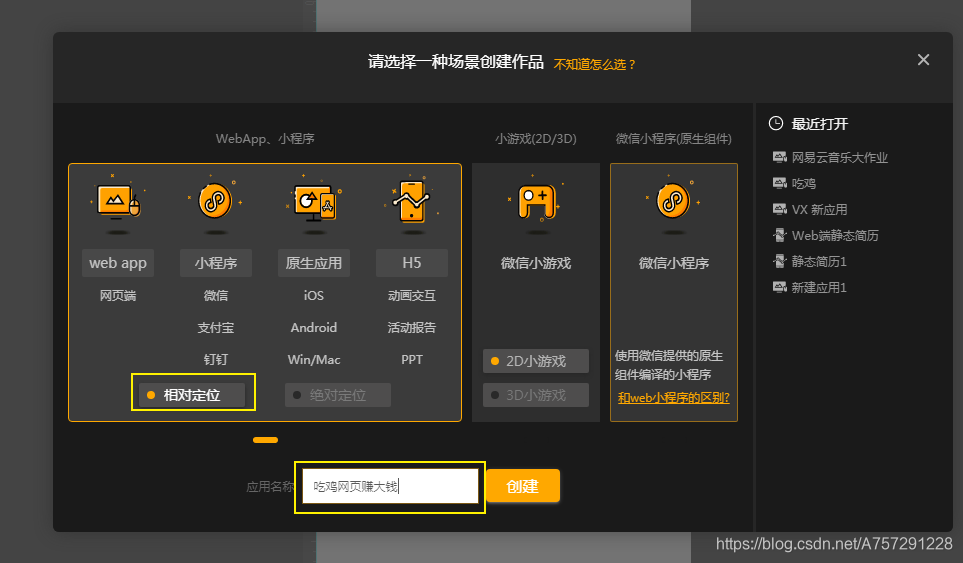Open recent project 静态简历1
Screen dimensions: 963x563
(819, 261)
